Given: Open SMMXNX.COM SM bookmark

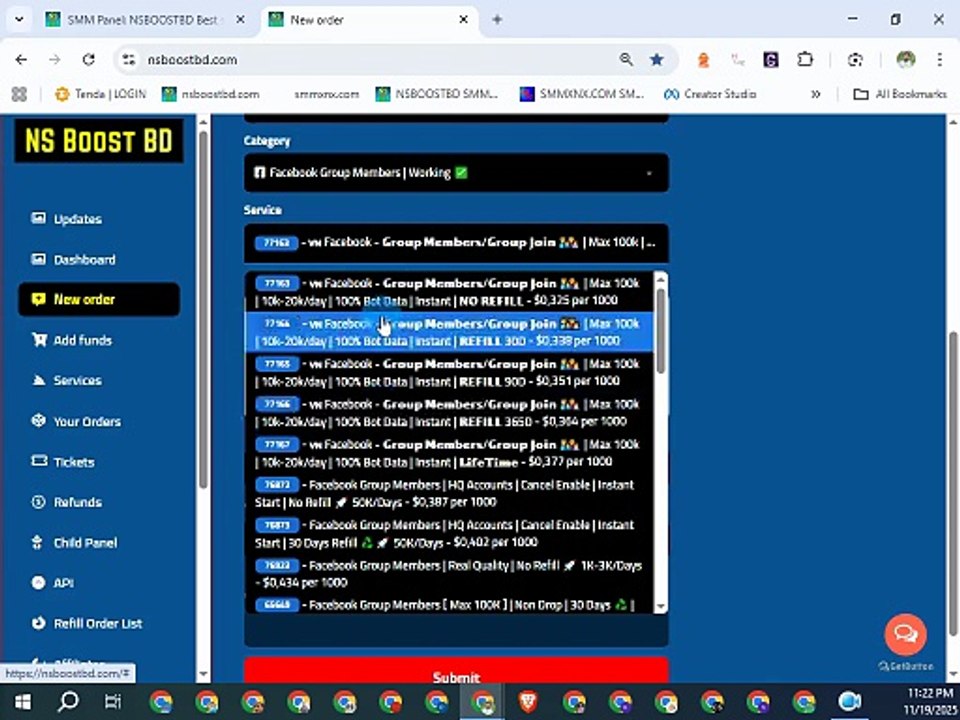Looking at the screenshot, I should tap(582, 94).
